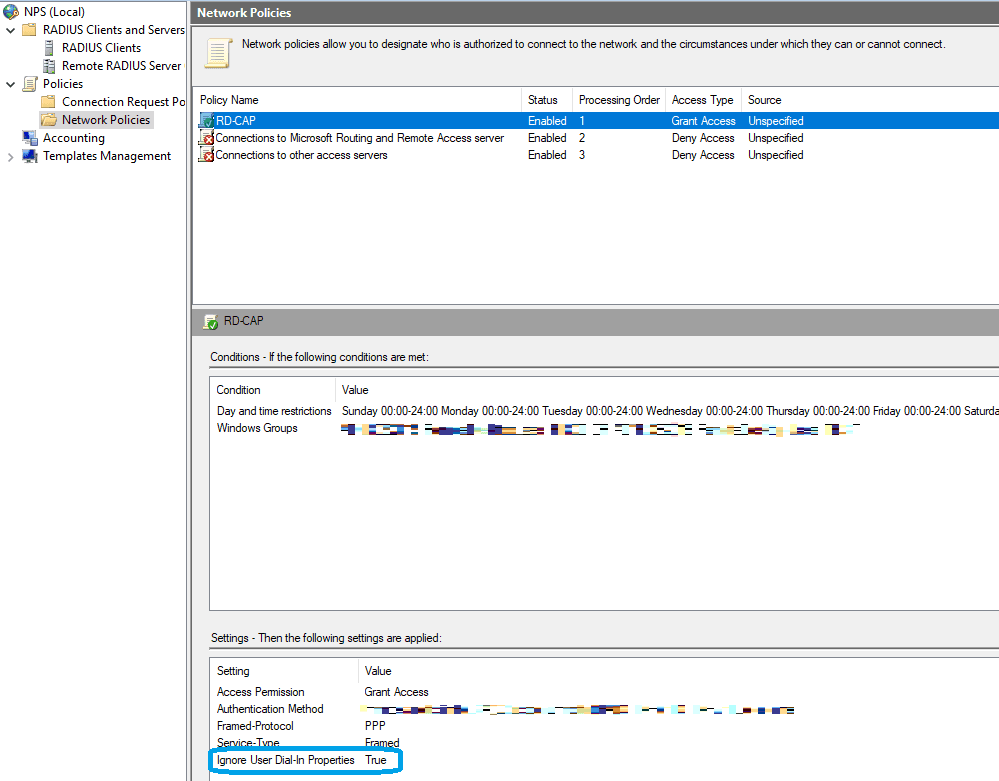Click the Remote RADIUS Server icon
Screen dimensions: 999x781
pyautogui.click(x=49, y=66)
